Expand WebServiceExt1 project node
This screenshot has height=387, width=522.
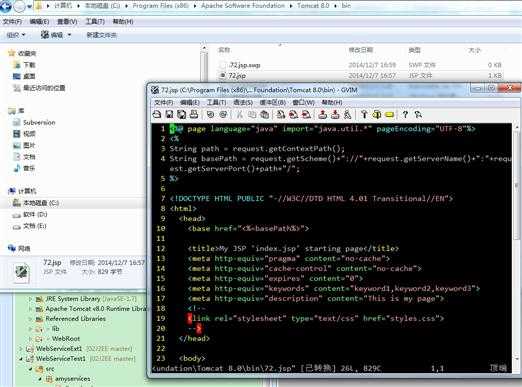pos(21,349)
